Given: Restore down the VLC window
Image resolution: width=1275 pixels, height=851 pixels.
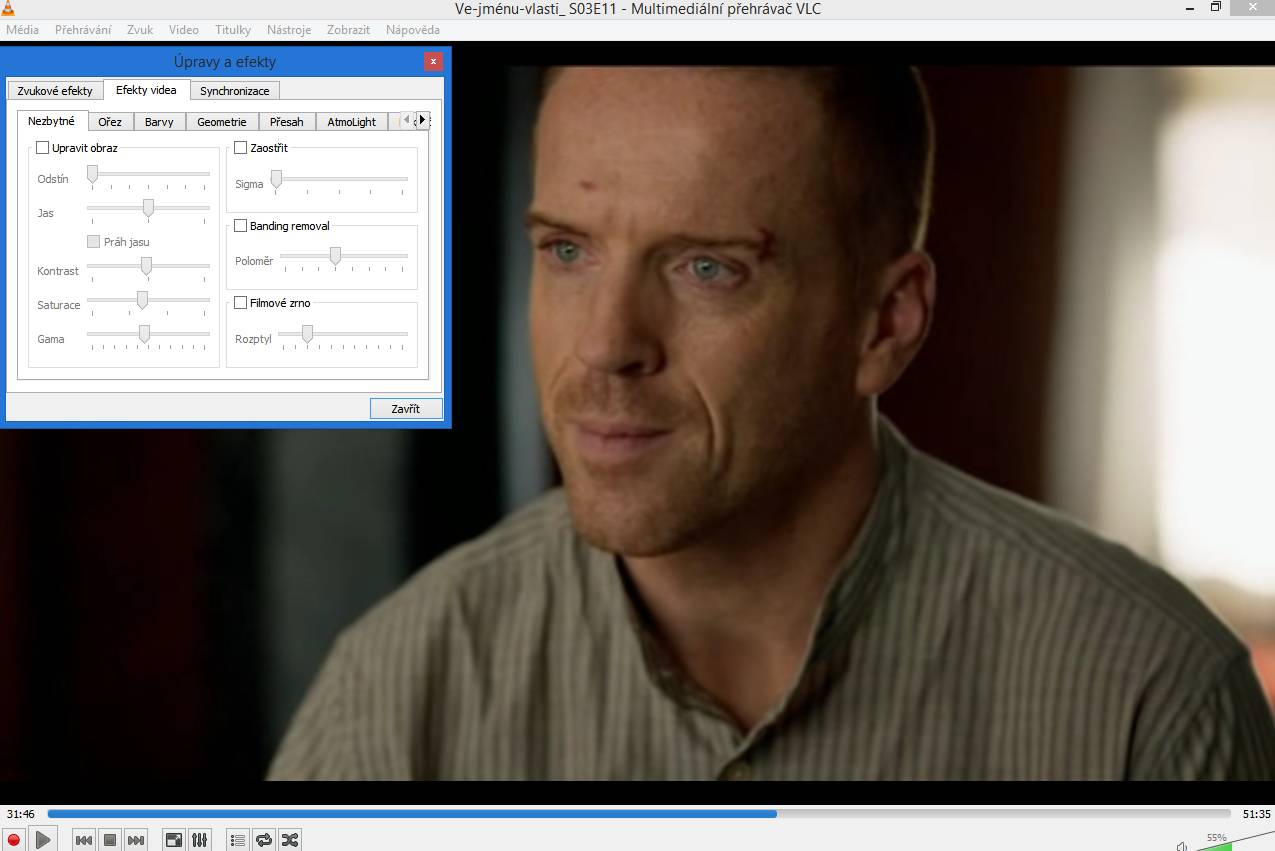Looking at the screenshot, I should coord(1216,8).
